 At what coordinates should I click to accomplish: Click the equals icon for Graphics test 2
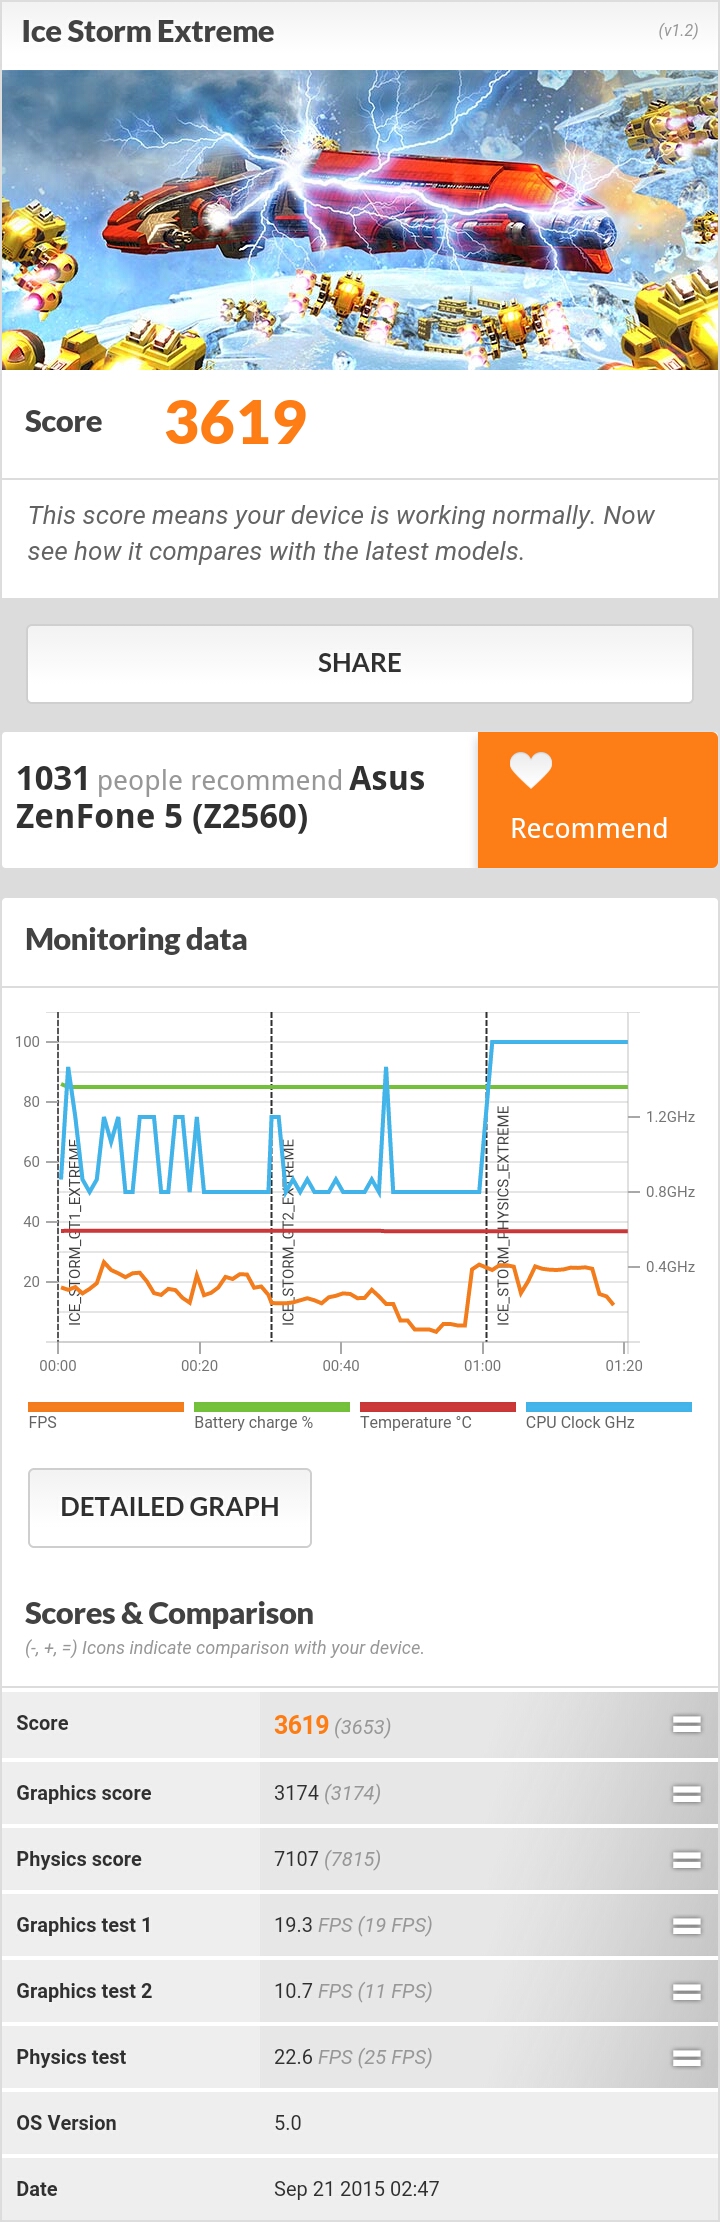pyautogui.click(x=686, y=1991)
